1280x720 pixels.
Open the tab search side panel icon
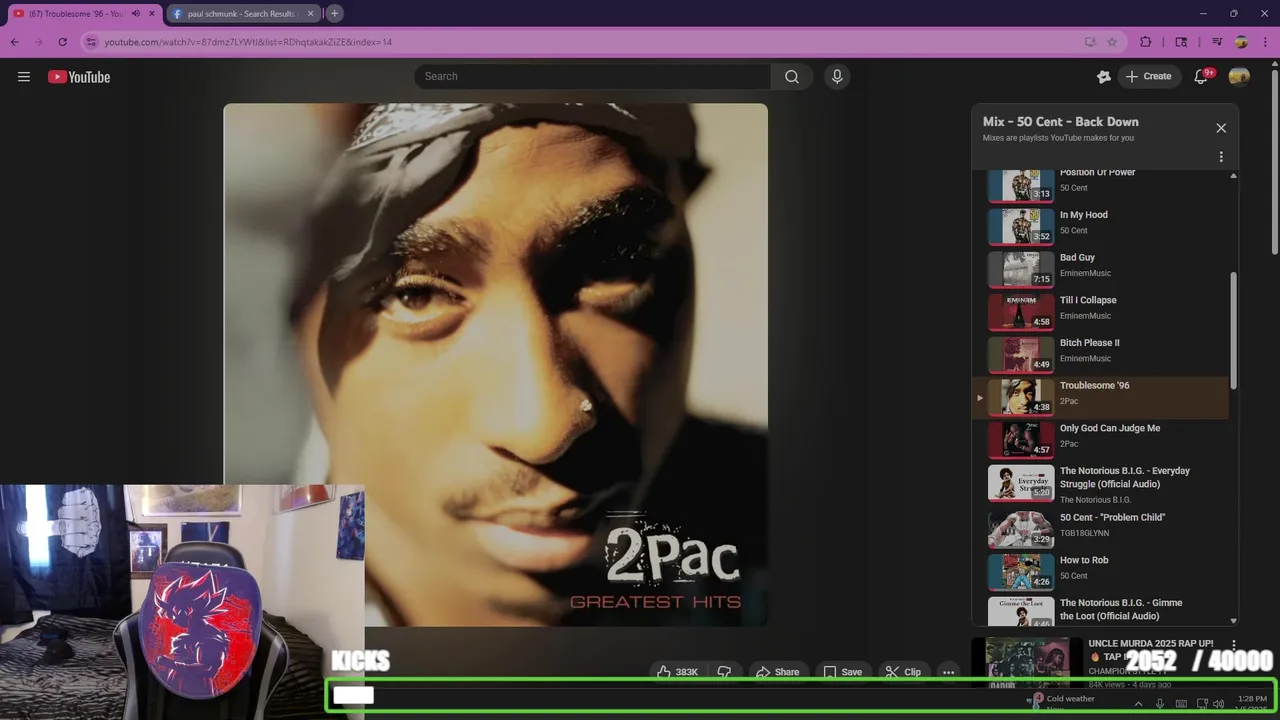pyautogui.click(x=1181, y=42)
